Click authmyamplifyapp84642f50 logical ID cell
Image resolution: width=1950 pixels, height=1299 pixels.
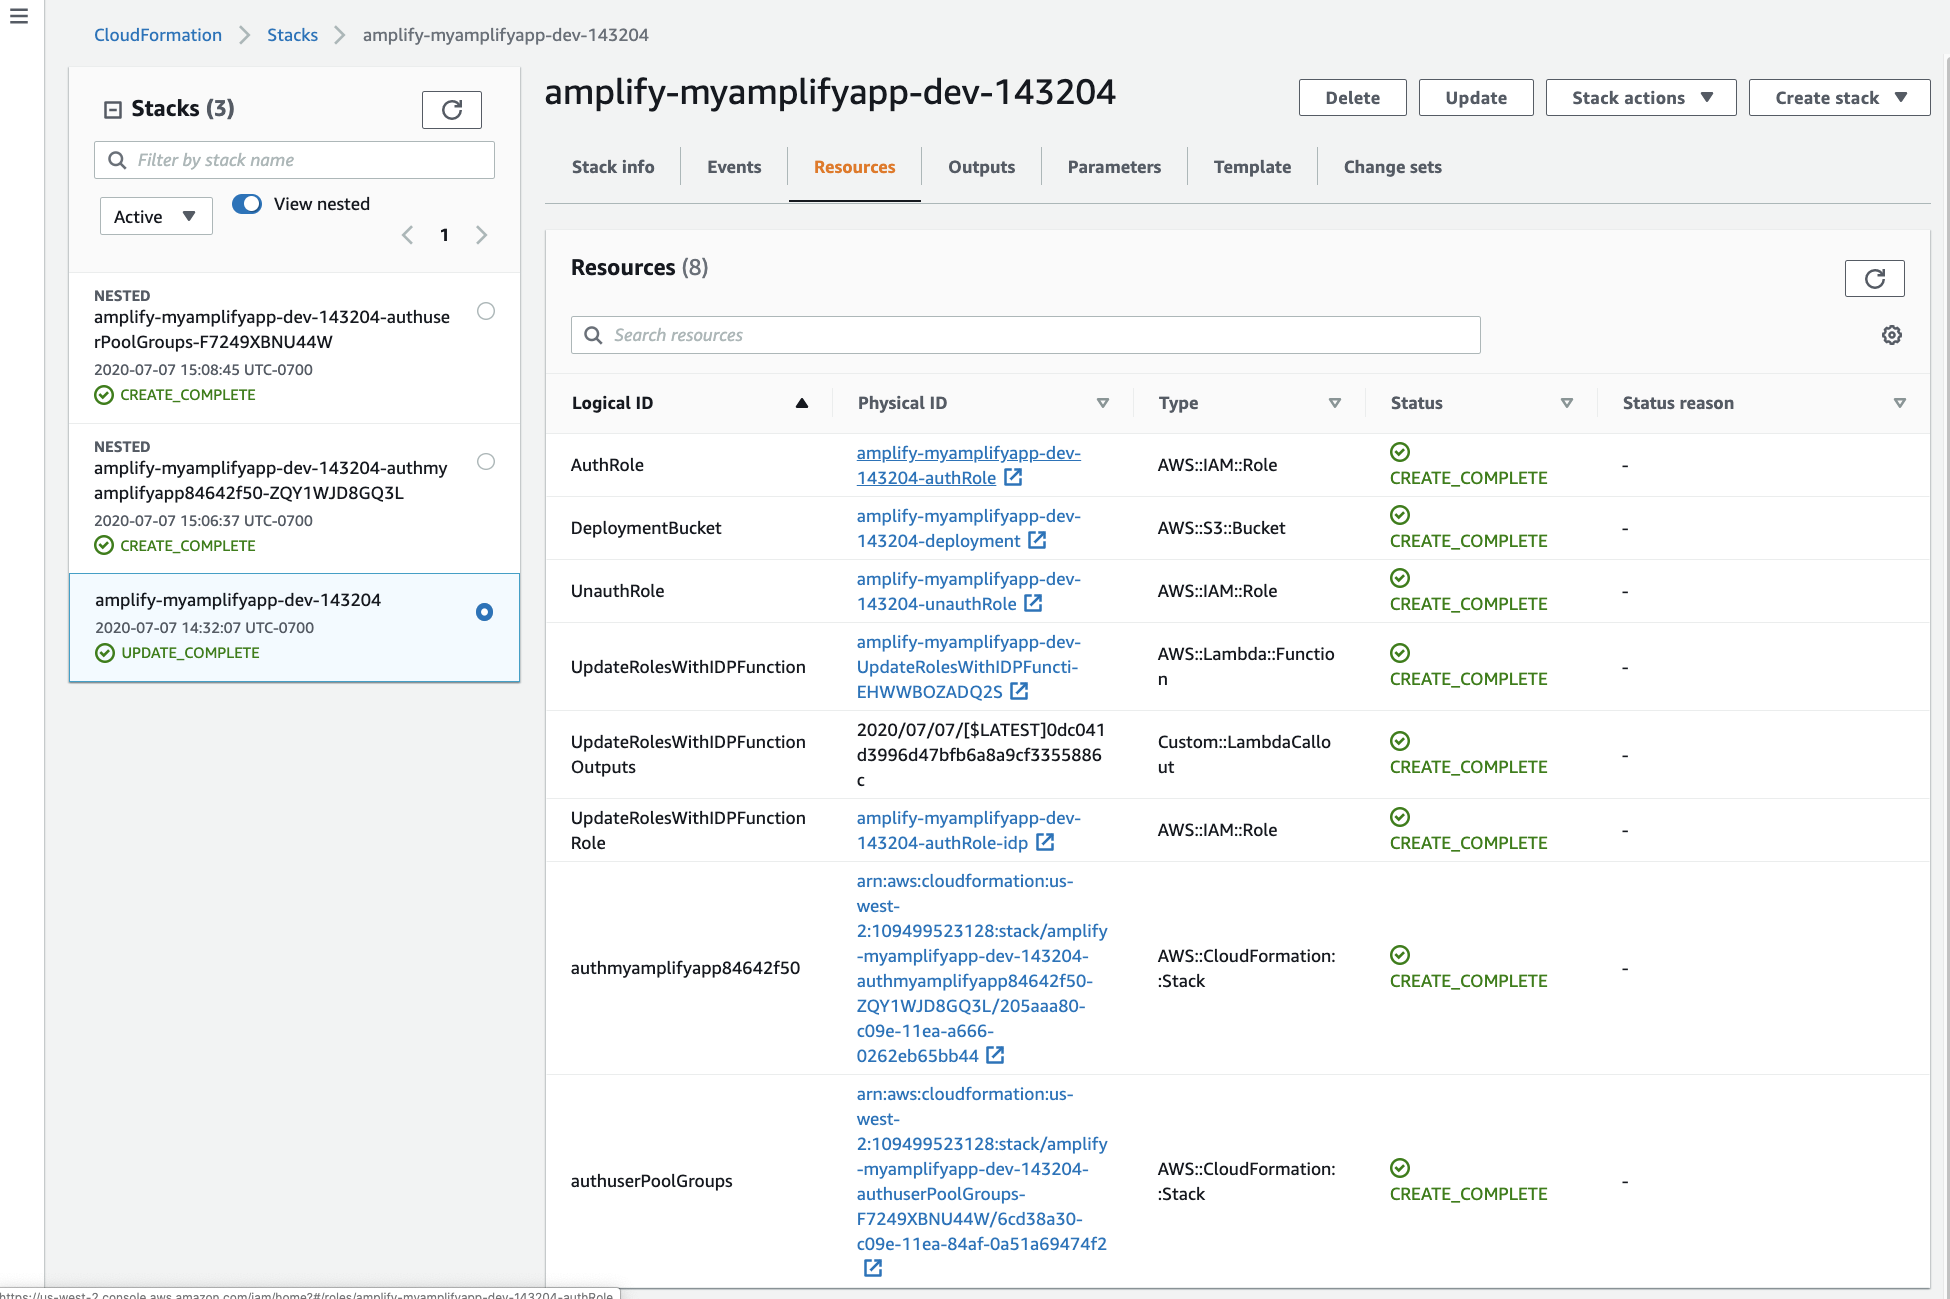(685, 968)
